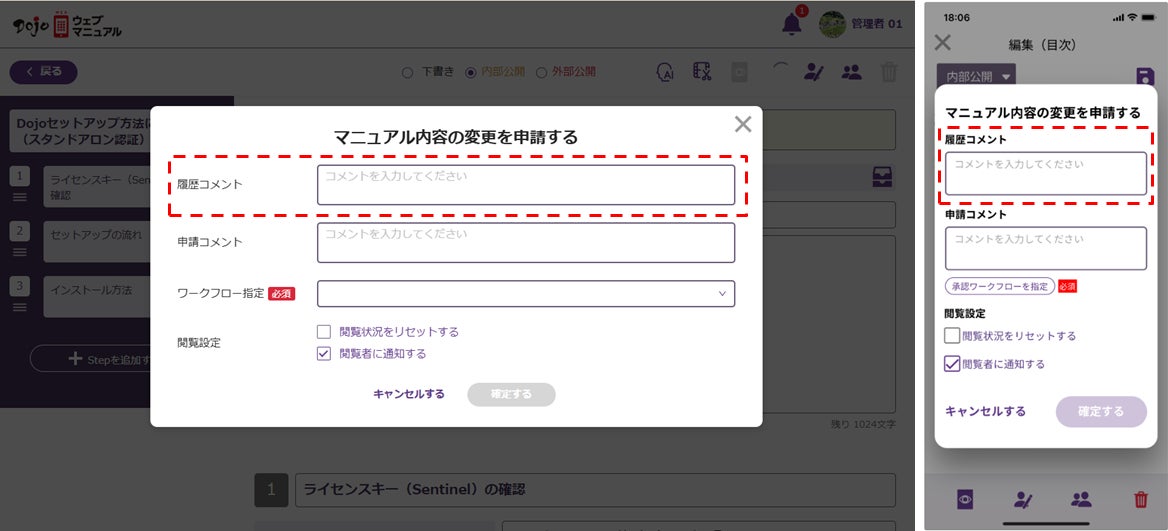
Task: Click the 履歴コメント input in mobile dialog
Action: coord(1046,174)
